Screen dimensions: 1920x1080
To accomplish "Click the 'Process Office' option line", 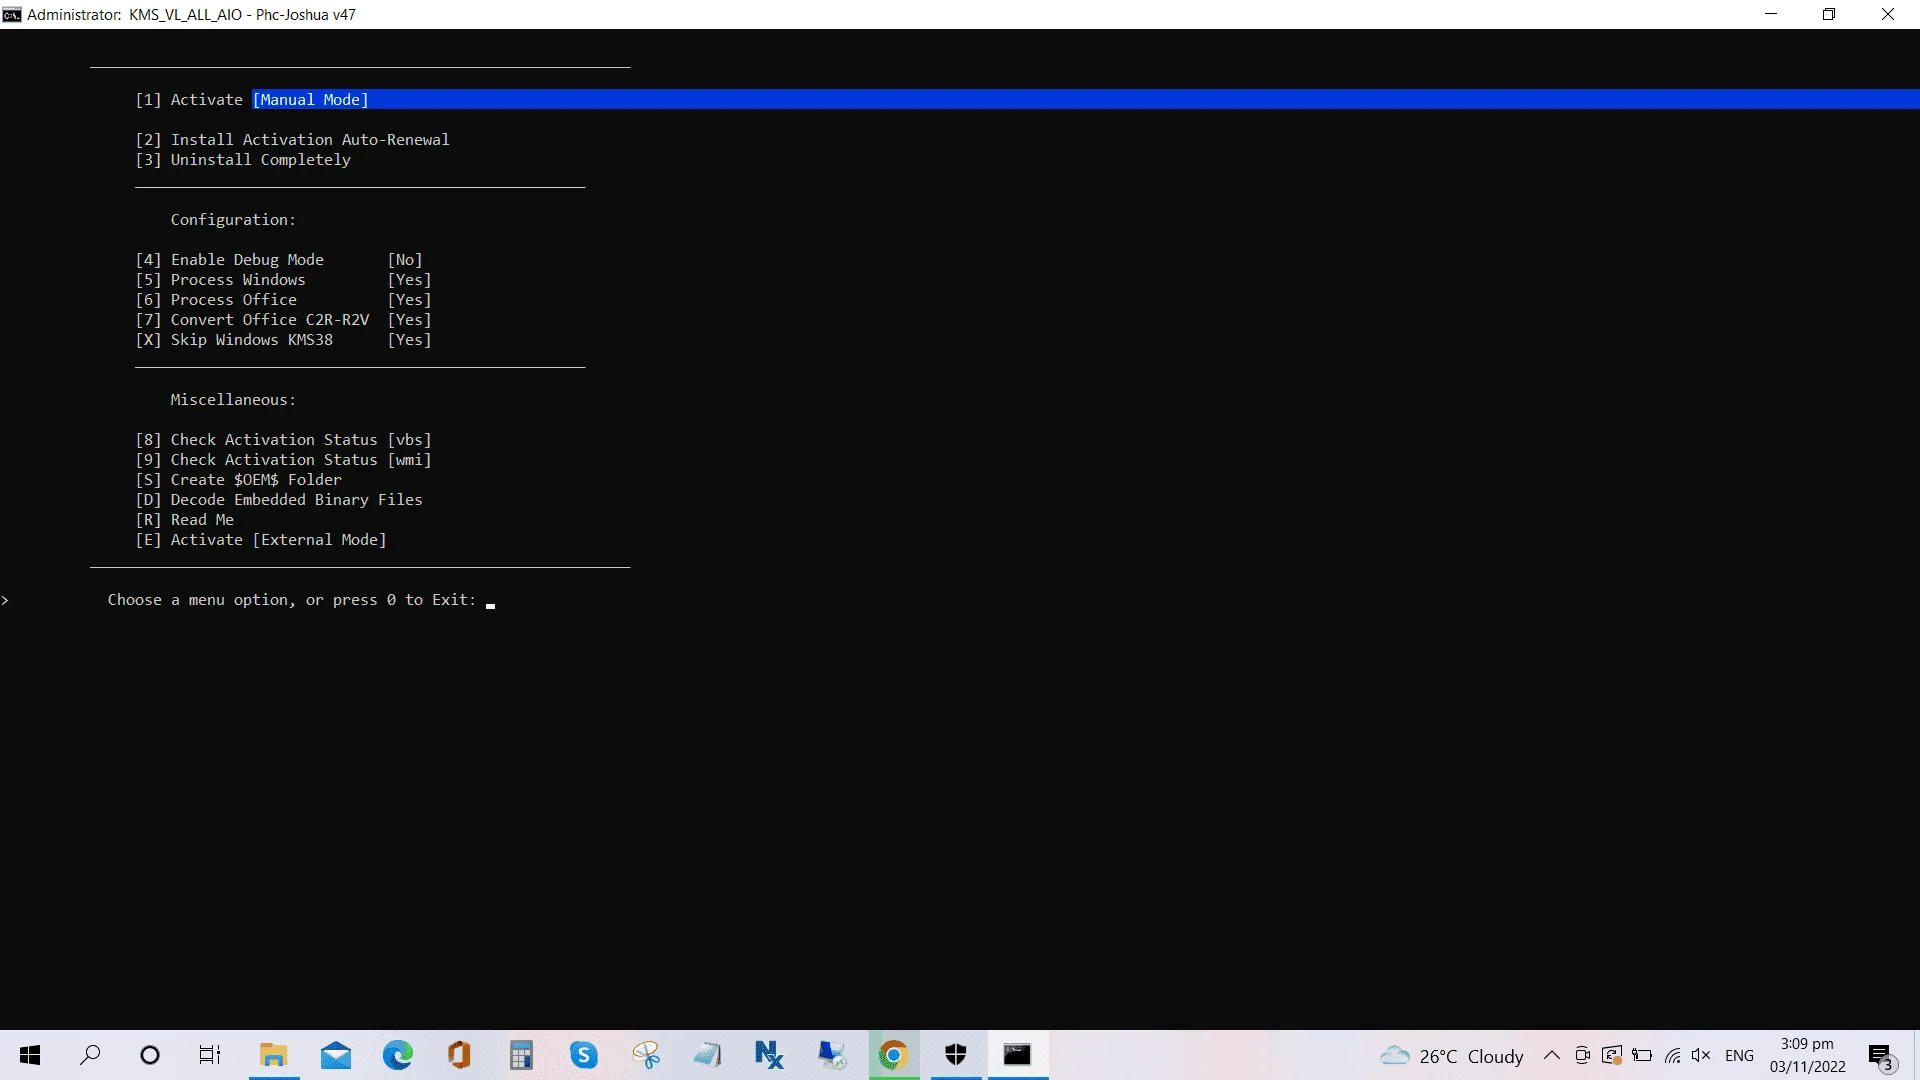I will pos(216,300).
